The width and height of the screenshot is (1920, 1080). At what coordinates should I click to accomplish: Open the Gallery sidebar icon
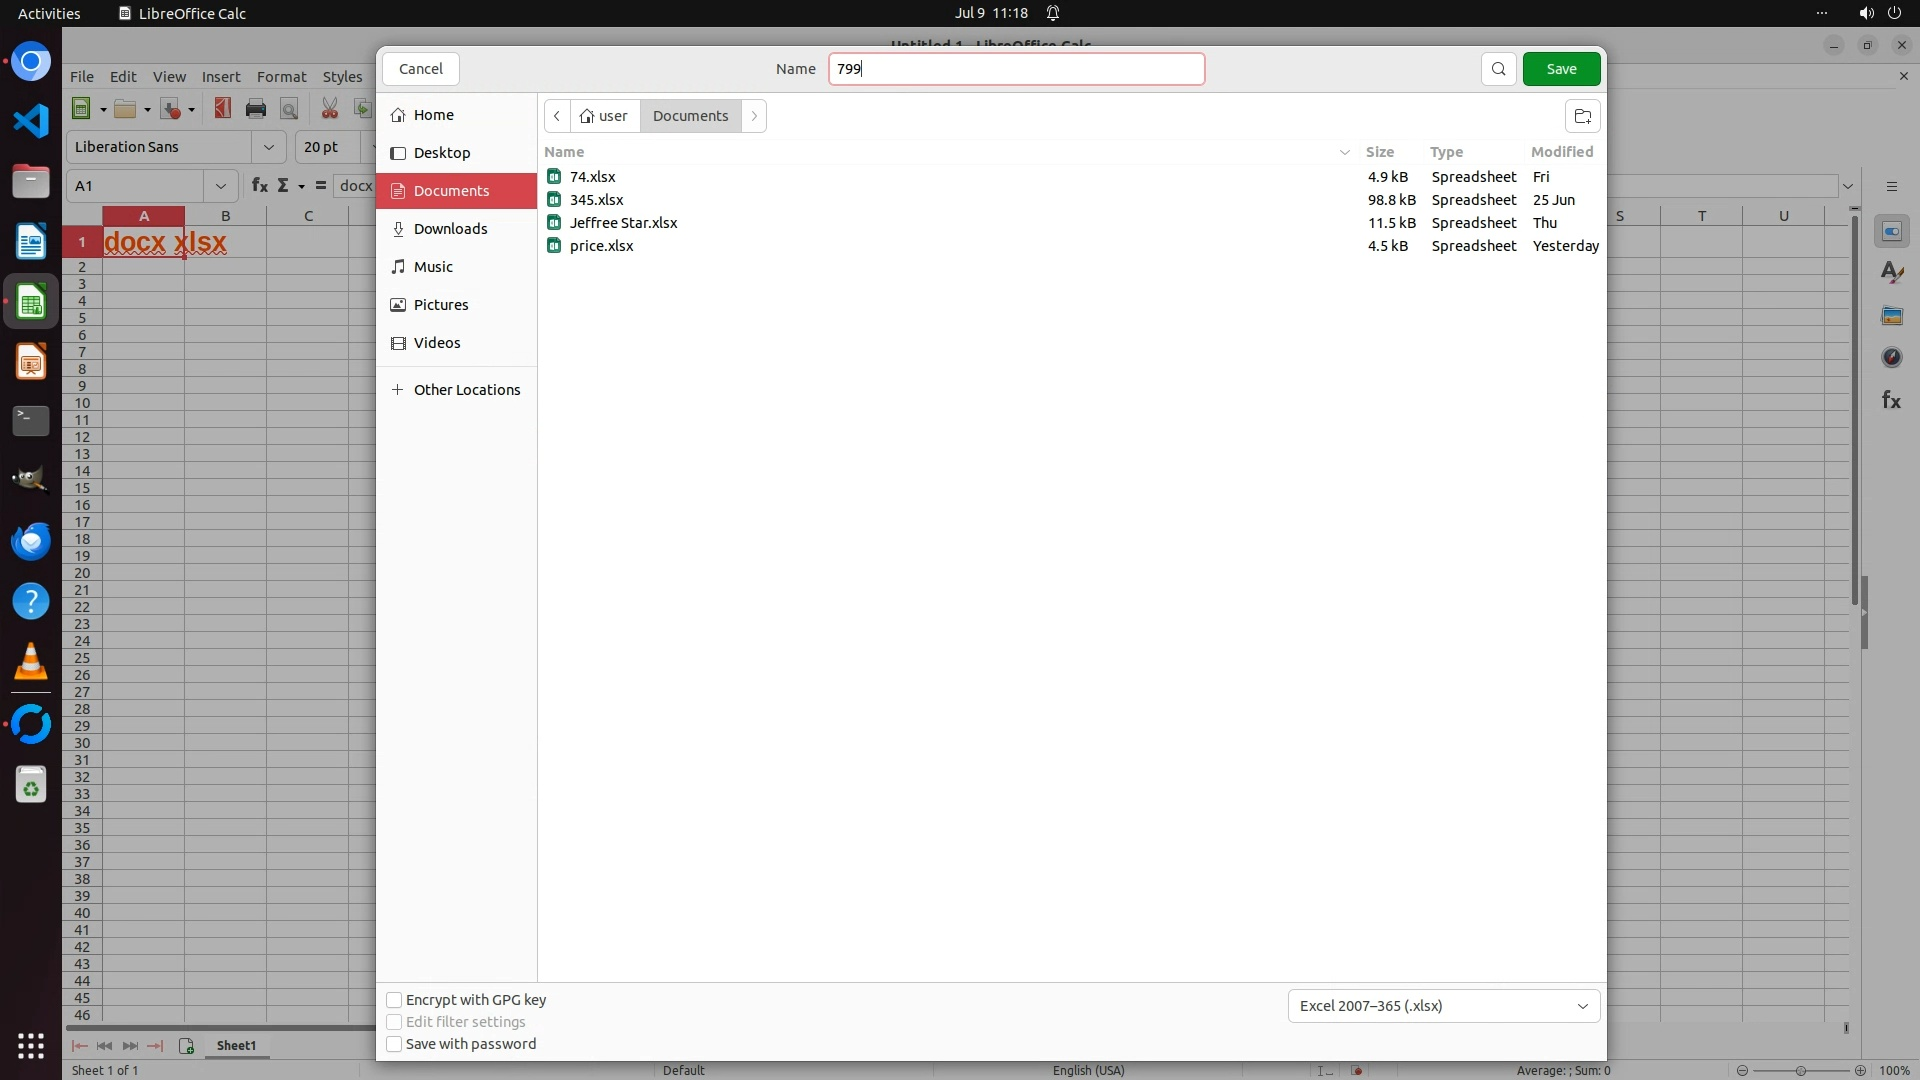click(1891, 315)
